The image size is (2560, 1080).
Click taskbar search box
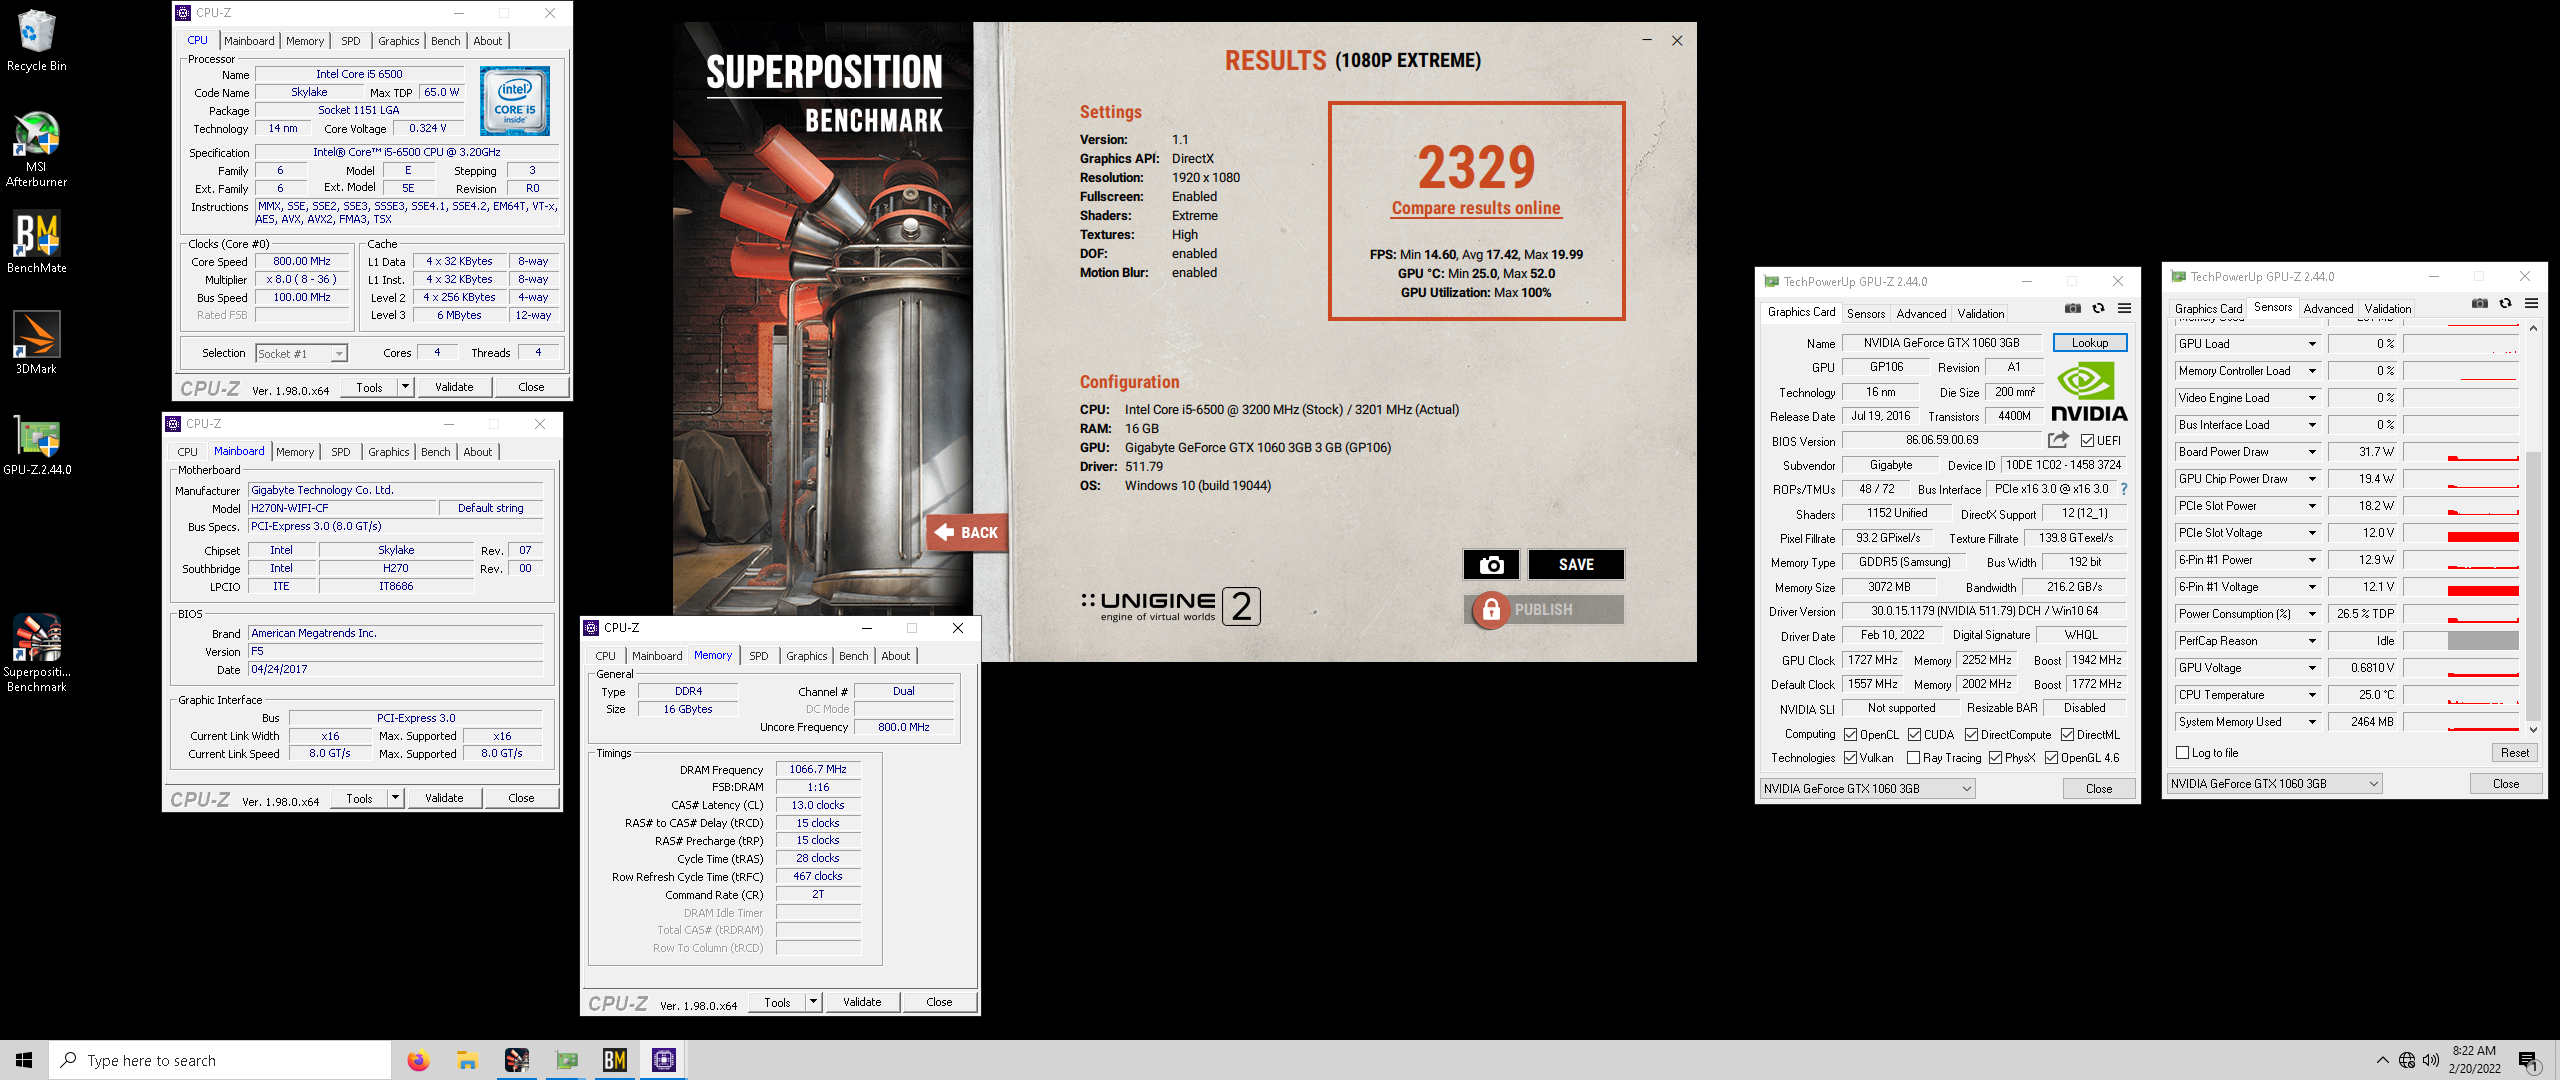pyautogui.click(x=220, y=1060)
